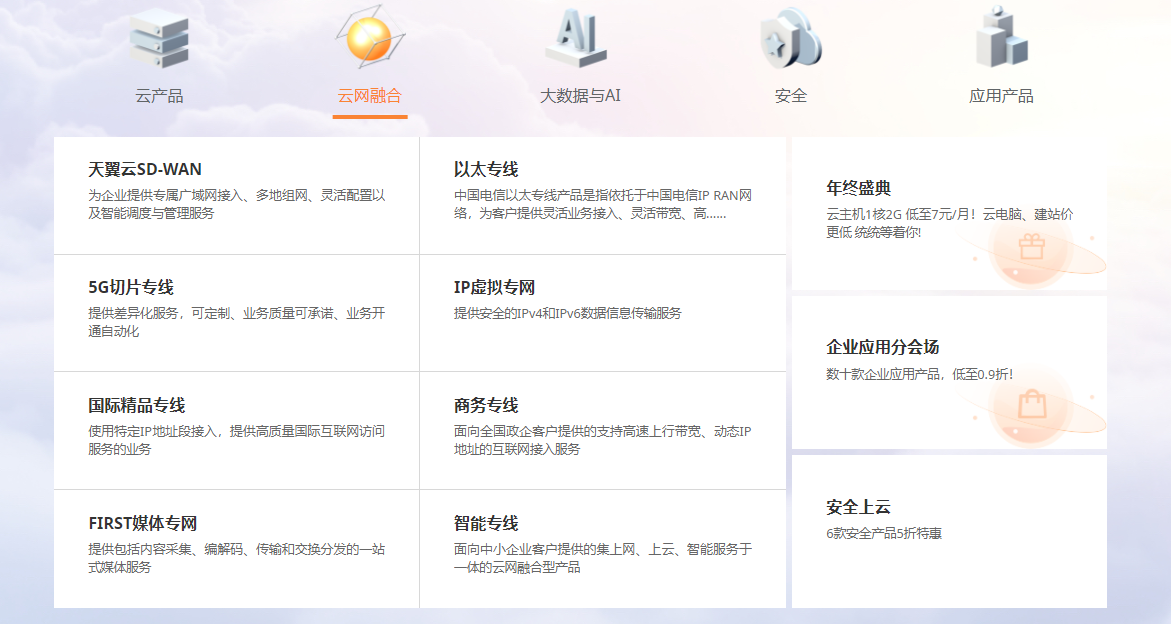Click the 商务专线 description about 高速上行带宽
Image resolution: width=1171 pixels, height=624 pixels.
click(603, 440)
